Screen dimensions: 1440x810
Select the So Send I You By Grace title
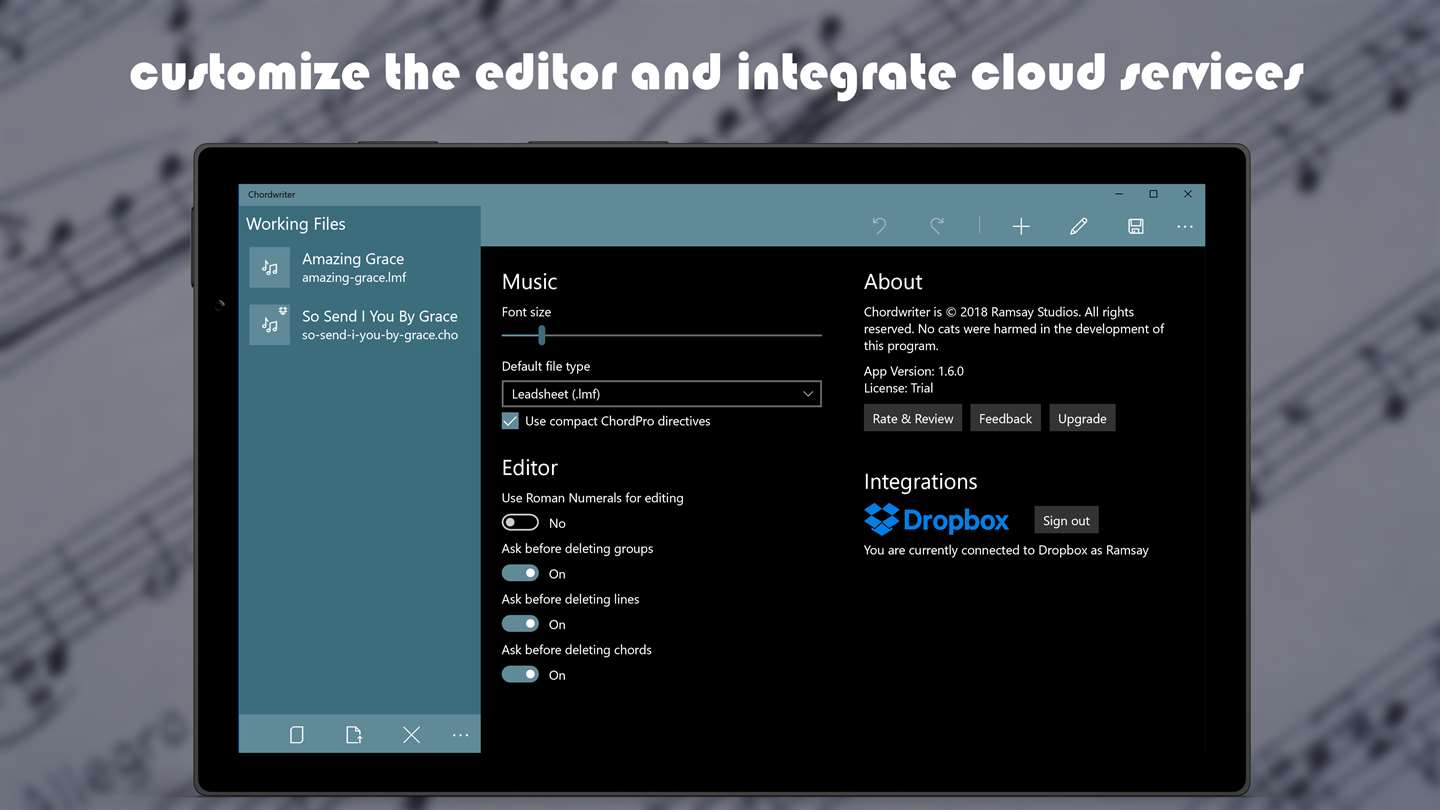click(380, 316)
